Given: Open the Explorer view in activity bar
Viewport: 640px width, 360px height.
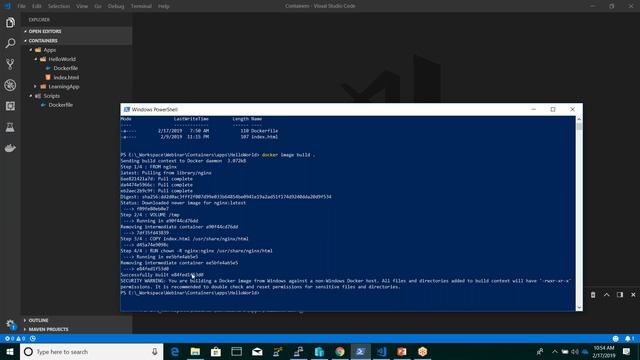Looking at the screenshot, I should tap(10, 22).
